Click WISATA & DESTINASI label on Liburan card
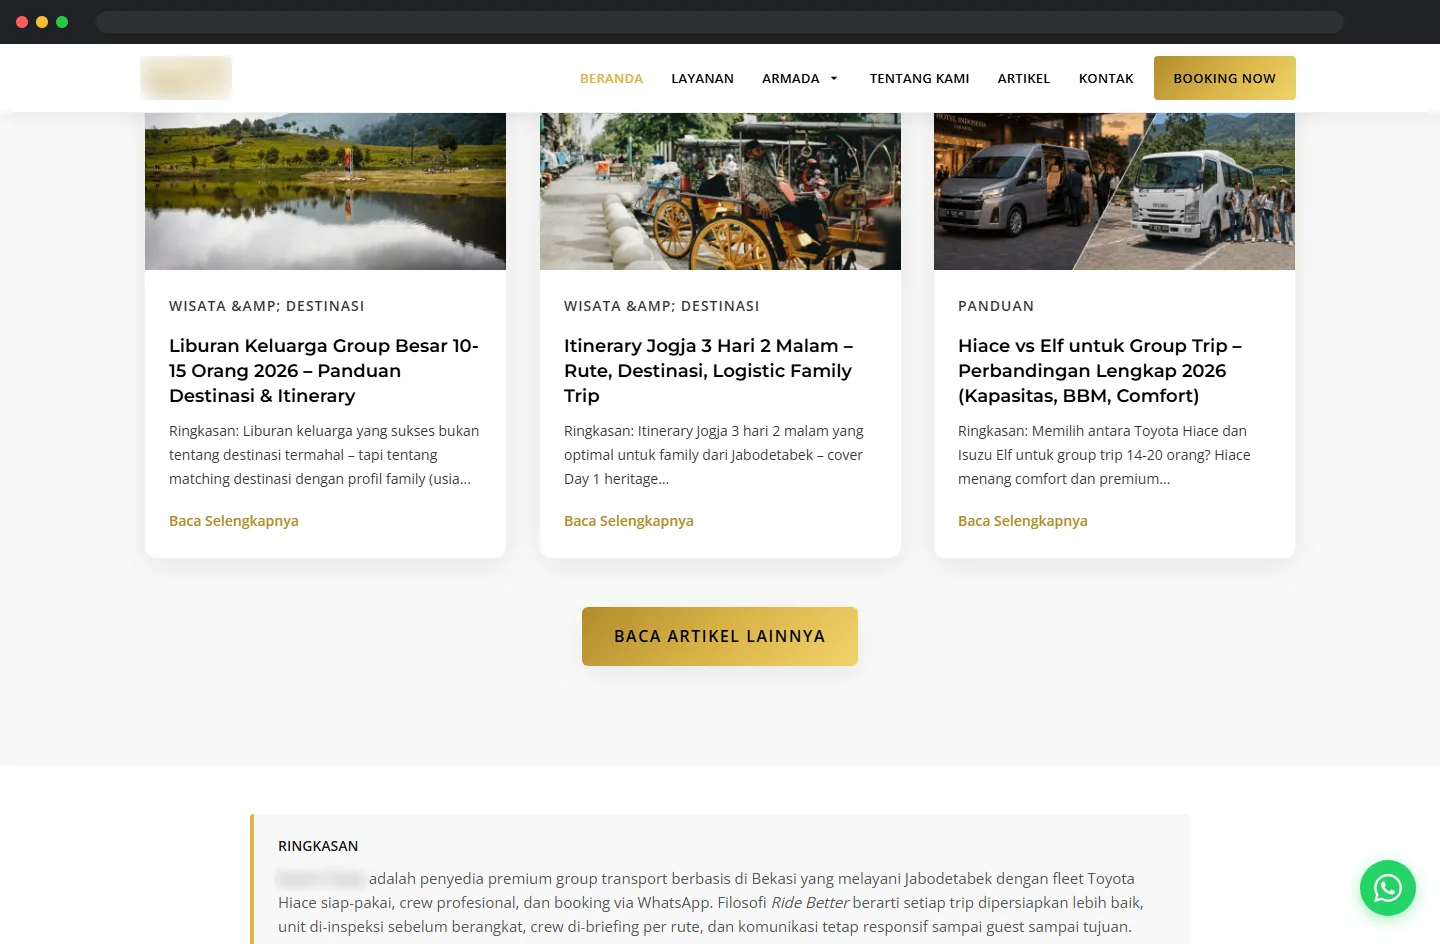This screenshot has height=944, width=1440. click(267, 306)
